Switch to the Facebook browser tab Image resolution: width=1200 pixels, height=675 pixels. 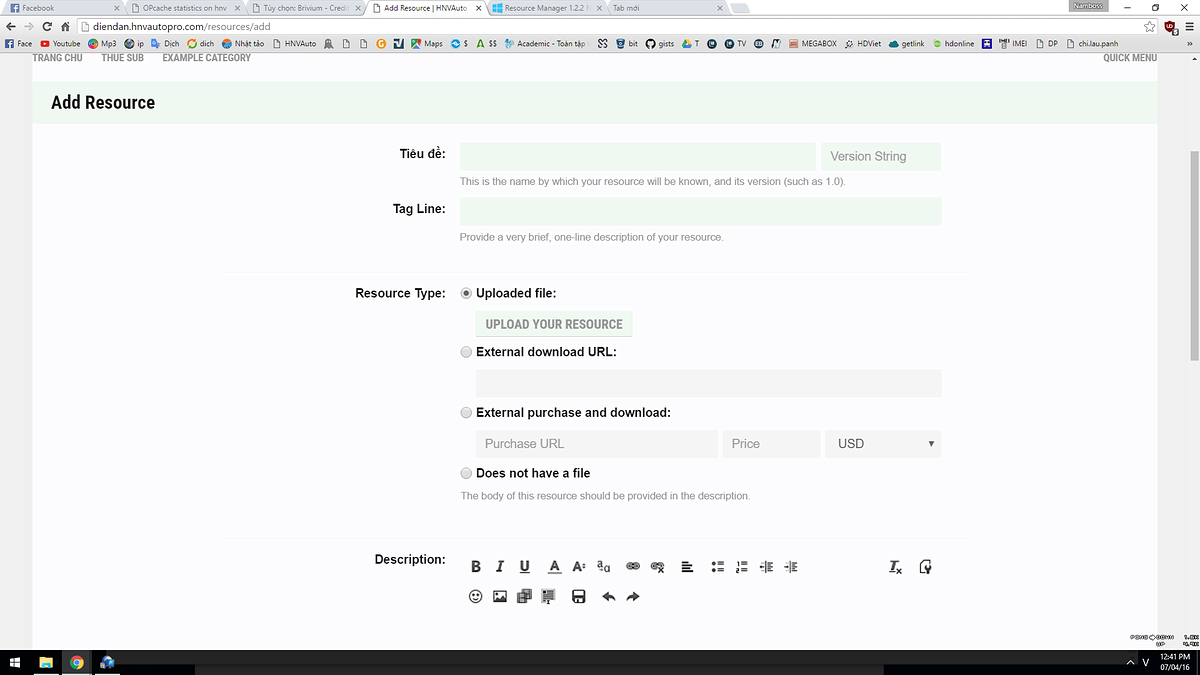(60, 8)
